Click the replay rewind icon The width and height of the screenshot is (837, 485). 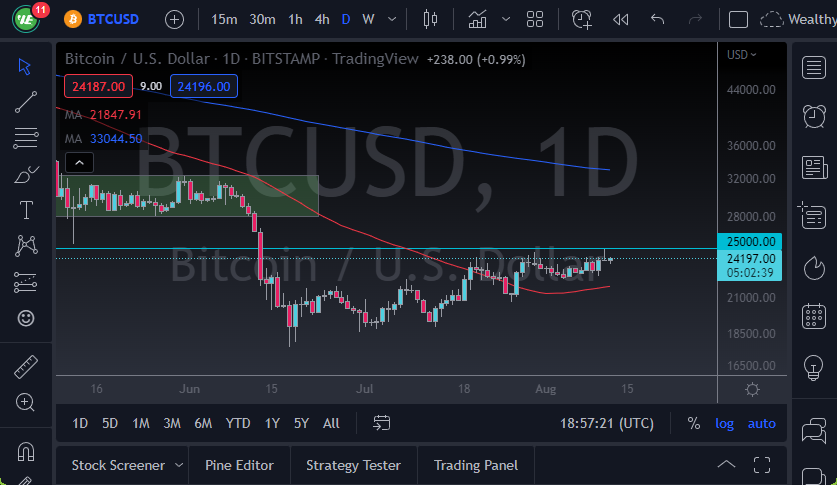pyautogui.click(x=620, y=19)
